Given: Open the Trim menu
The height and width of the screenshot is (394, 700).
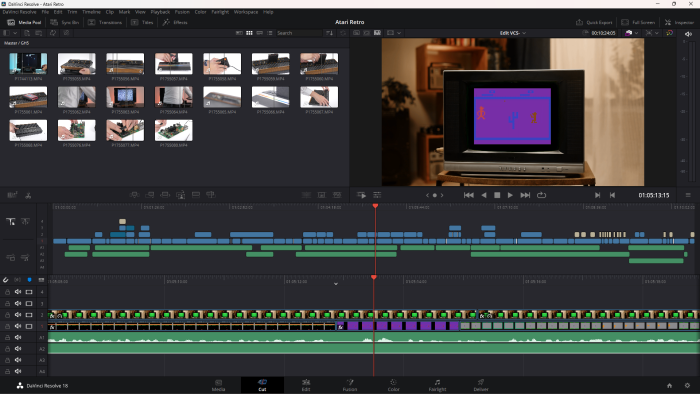Looking at the screenshot, I should [x=72, y=12].
